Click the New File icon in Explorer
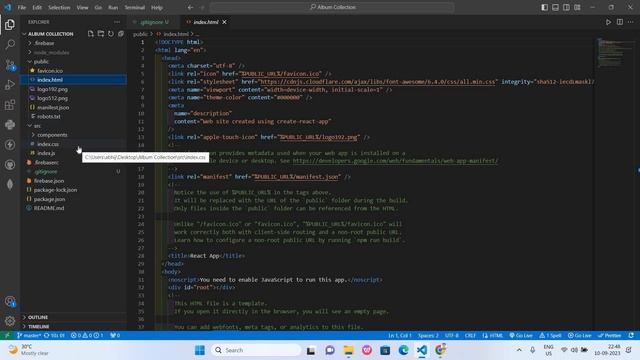This screenshot has width=640, height=360. pyautogui.click(x=91, y=34)
